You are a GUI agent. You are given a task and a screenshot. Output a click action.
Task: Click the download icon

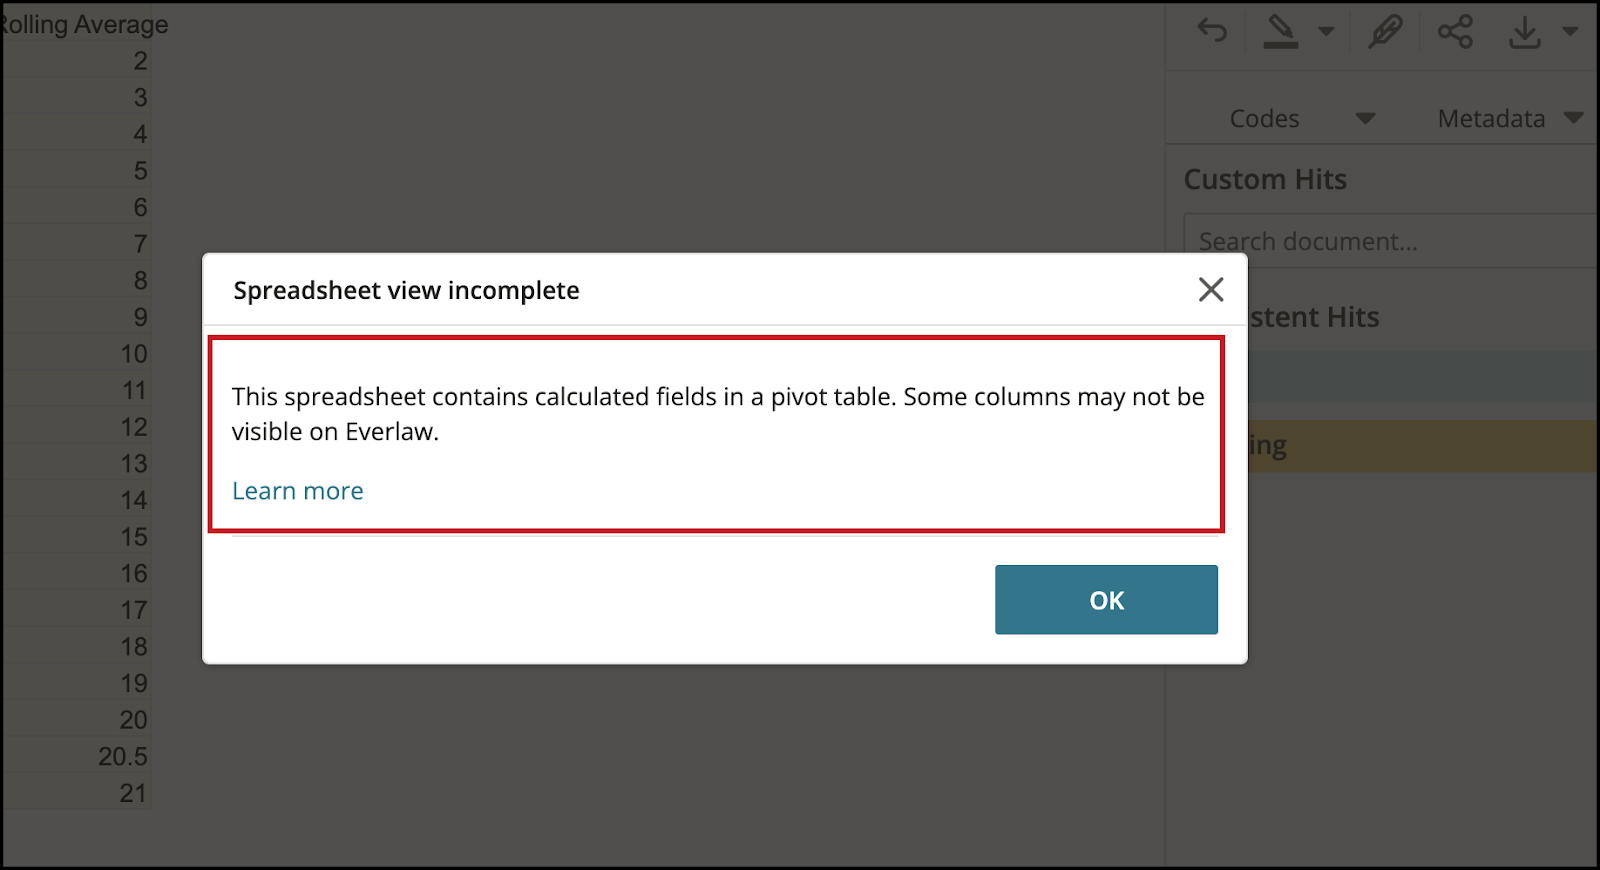point(1524,32)
